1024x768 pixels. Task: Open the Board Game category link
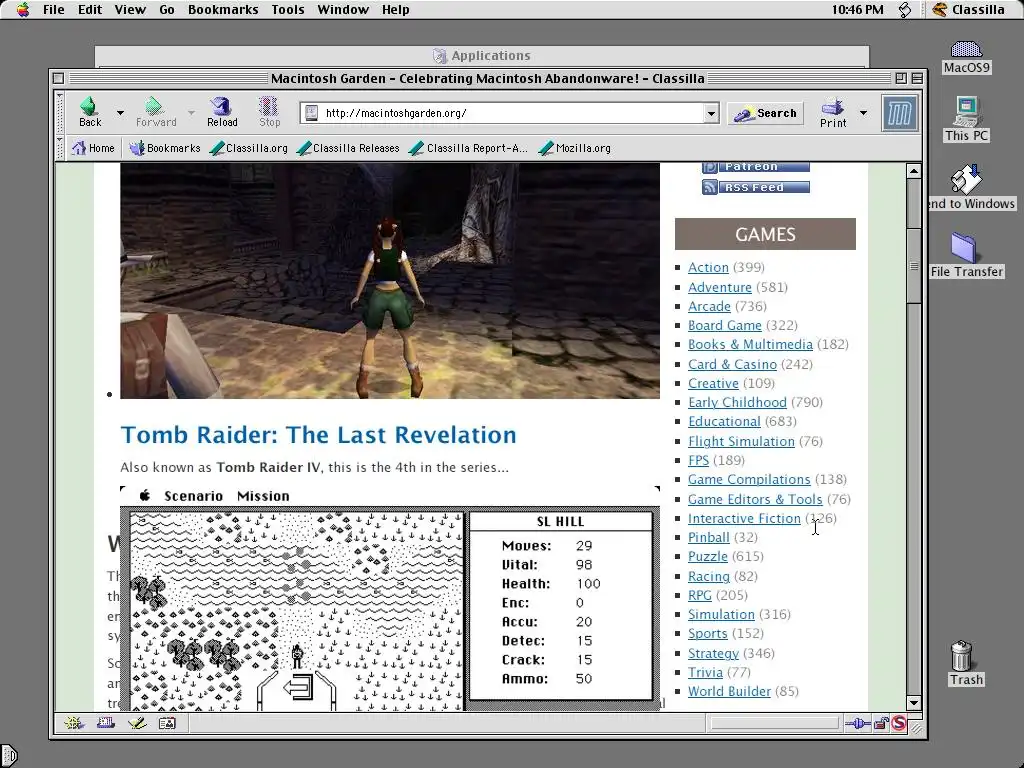pyautogui.click(x=724, y=325)
